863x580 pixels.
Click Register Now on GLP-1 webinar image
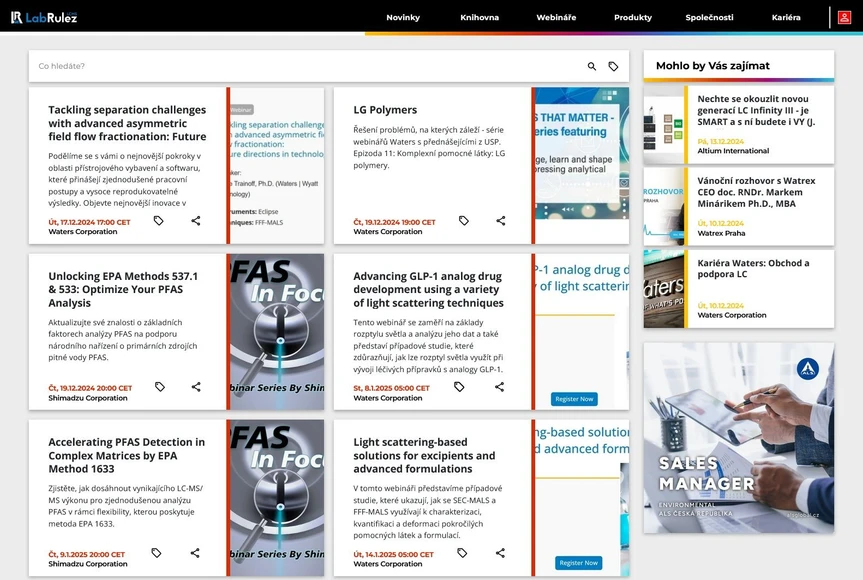[574, 399]
